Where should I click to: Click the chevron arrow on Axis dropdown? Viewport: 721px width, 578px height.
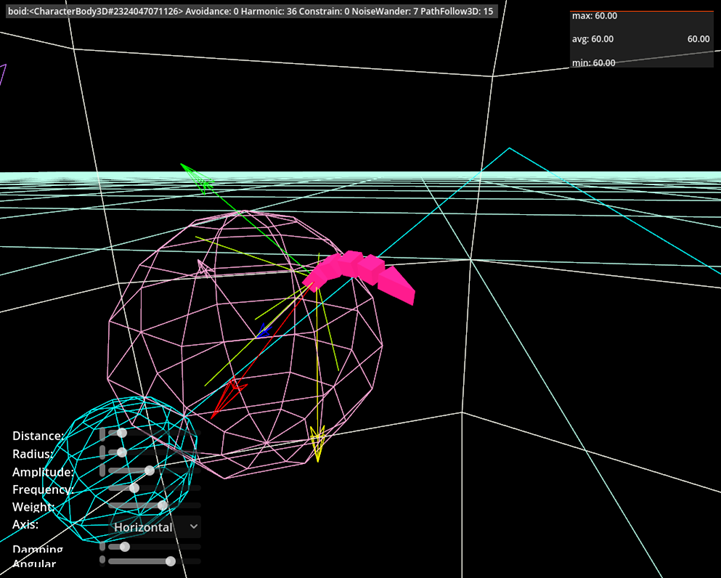[x=193, y=526]
